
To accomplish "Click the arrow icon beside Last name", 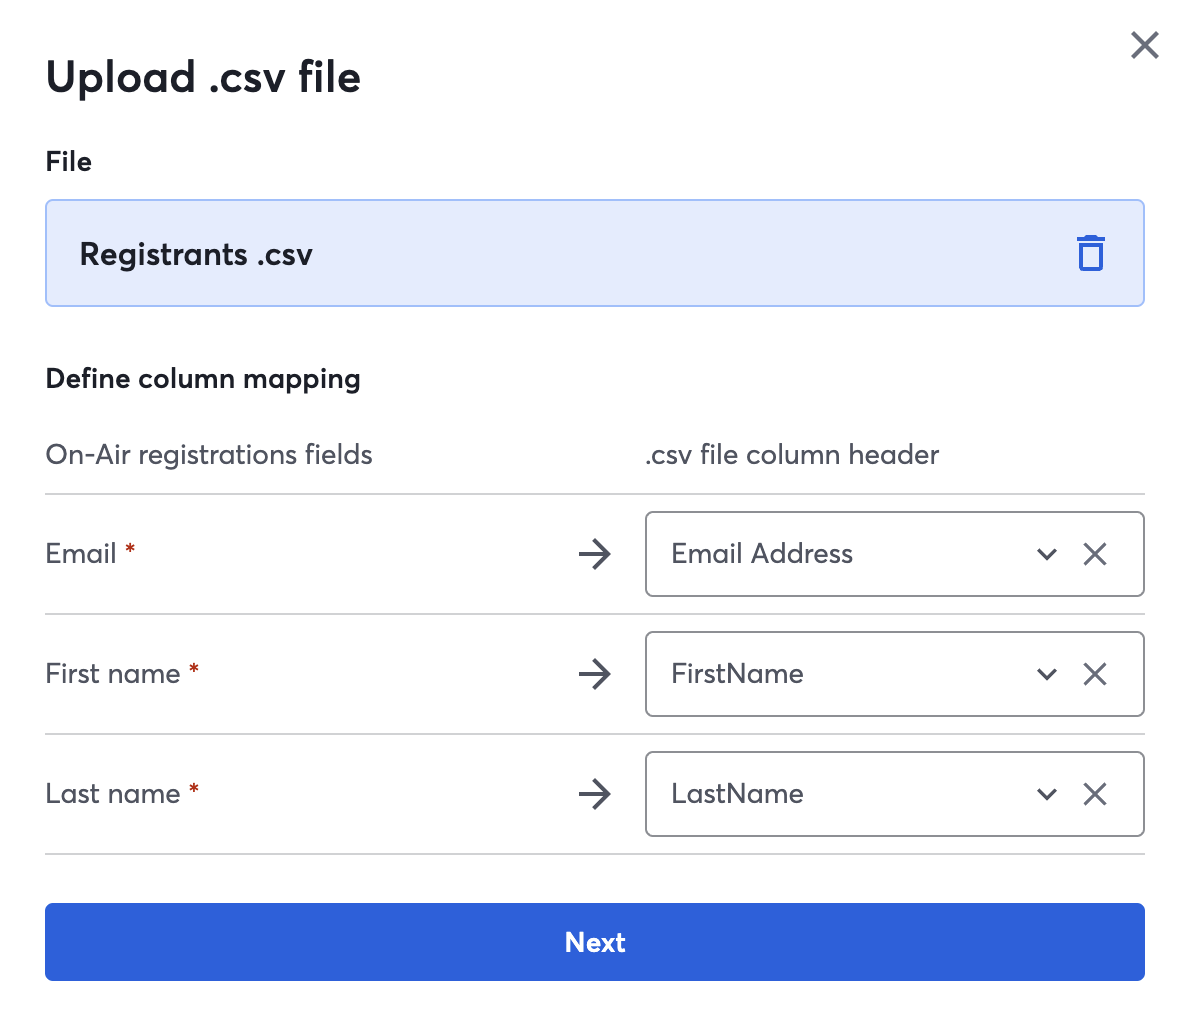I will click(595, 794).
